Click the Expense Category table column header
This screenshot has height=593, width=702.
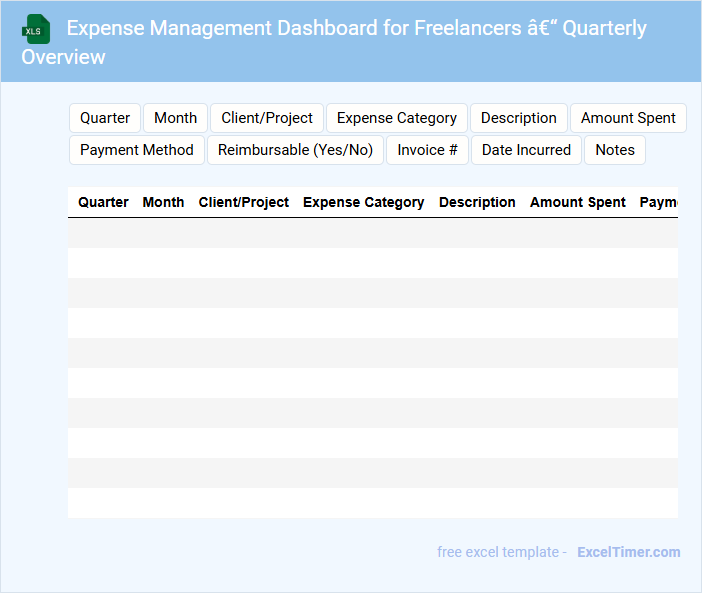point(363,202)
